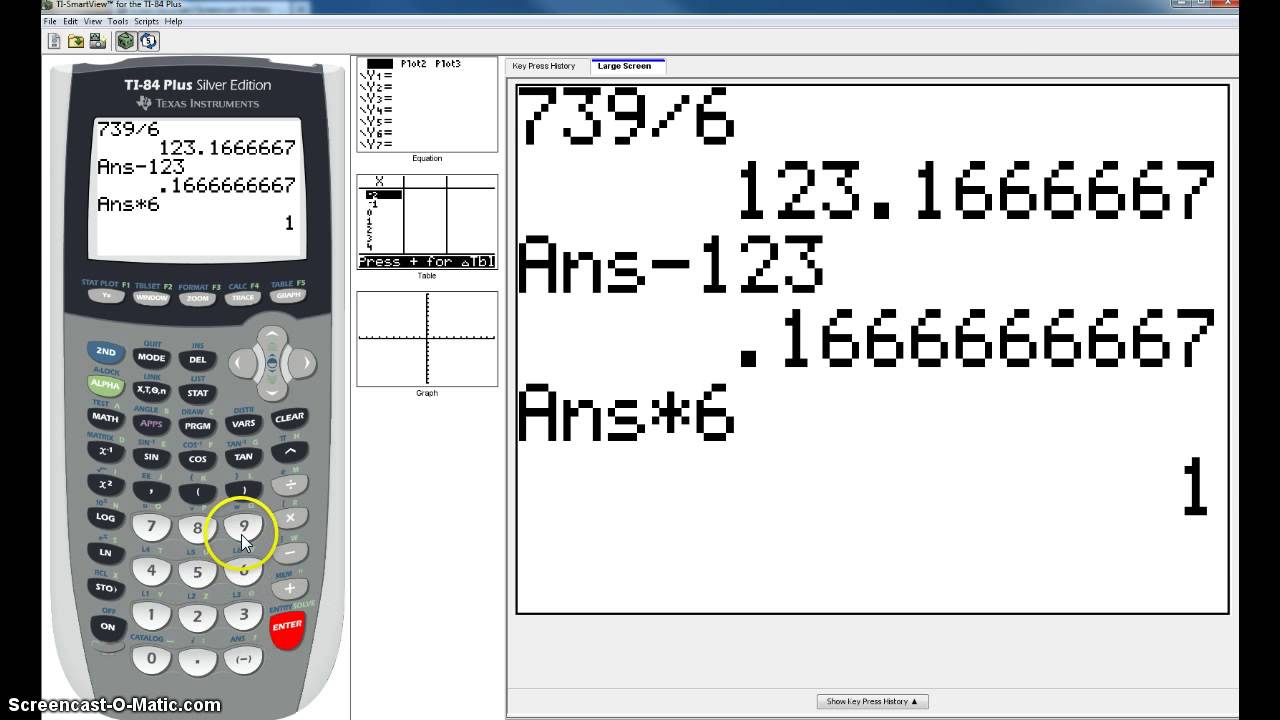Click the number 3 key
Viewport: 1280px width, 720px height.
pos(243,615)
